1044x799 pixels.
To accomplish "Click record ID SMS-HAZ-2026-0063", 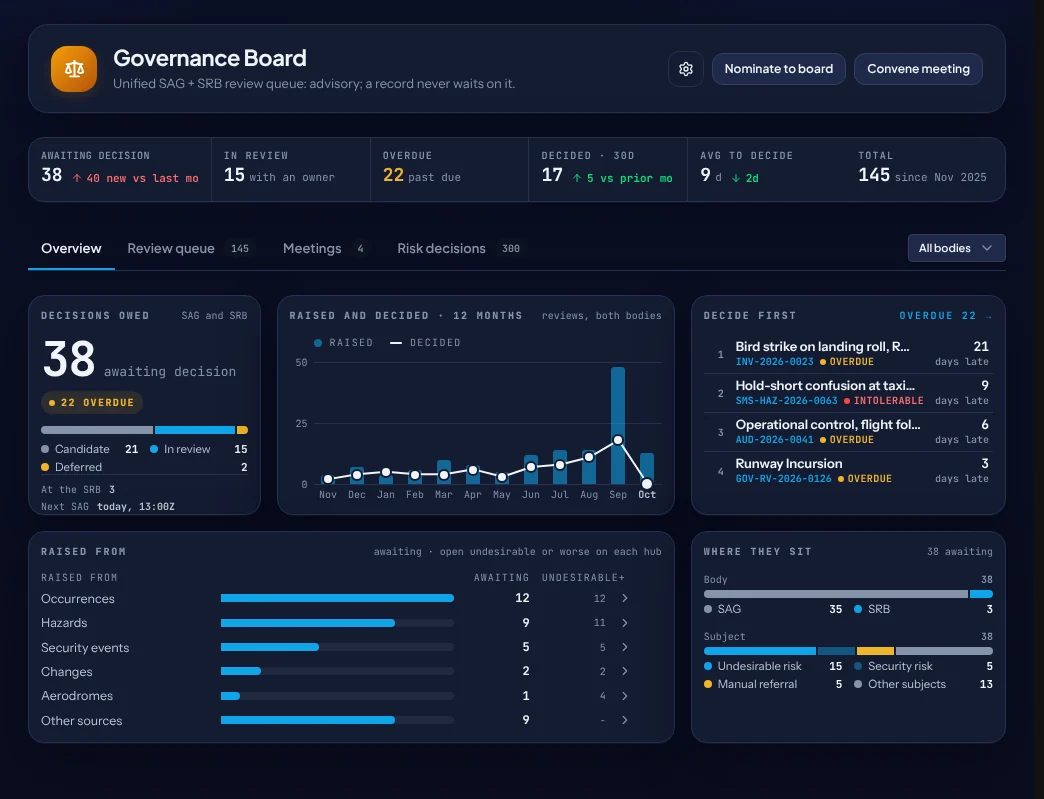I will (786, 401).
